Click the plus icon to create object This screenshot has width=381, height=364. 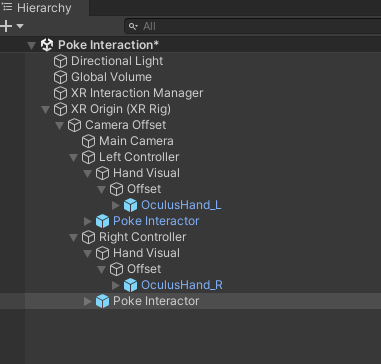[x=6, y=26]
